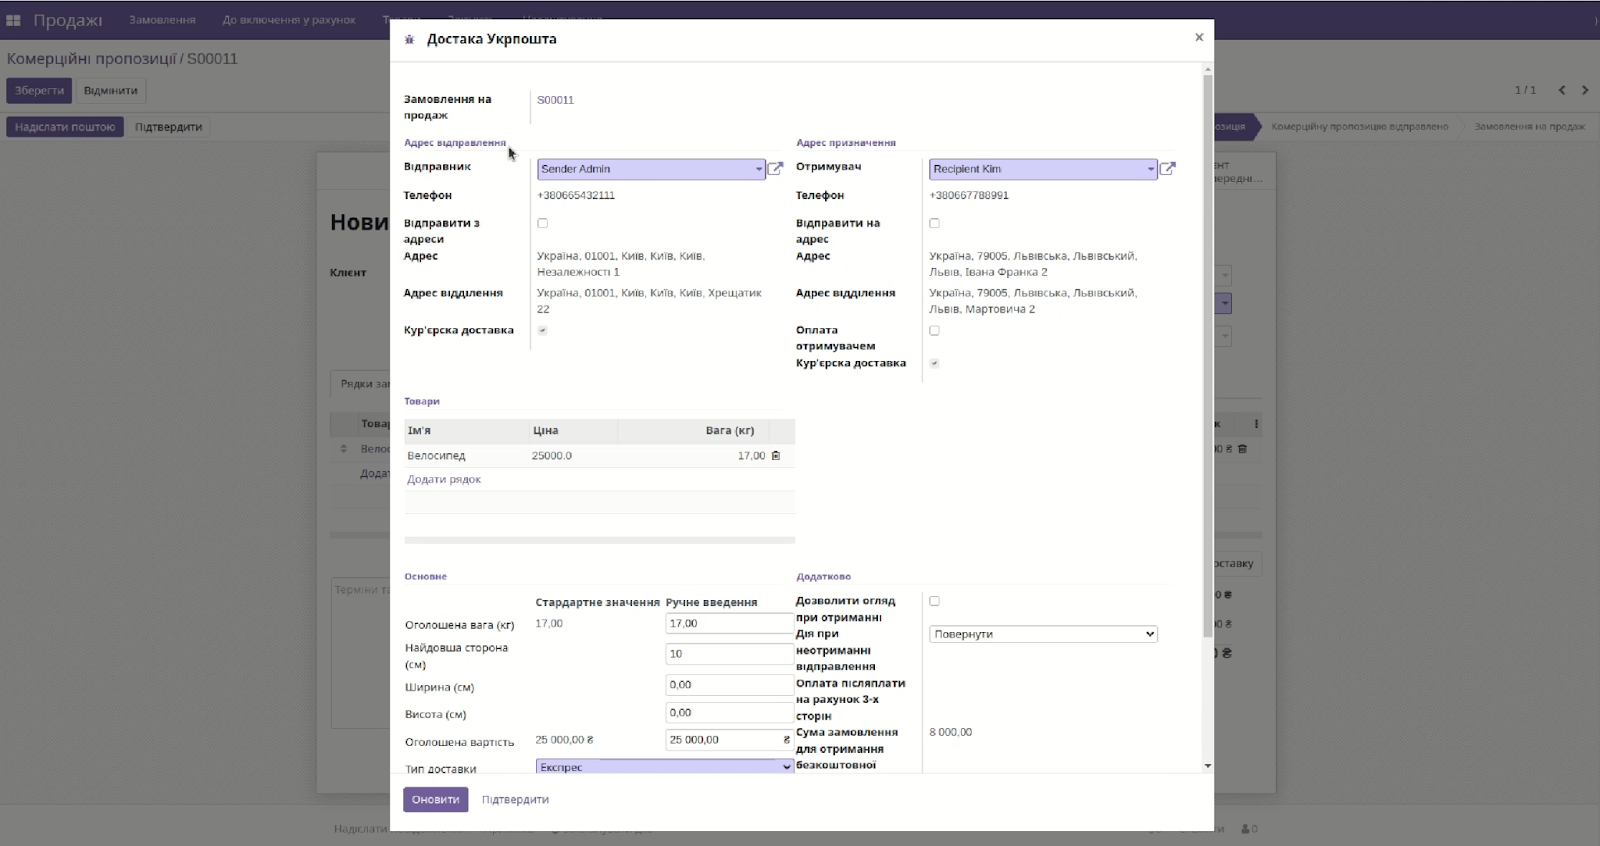The height and width of the screenshot is (846, 1600).
Task: Open the Повернути action dropdown
Action: [1043, 634]
